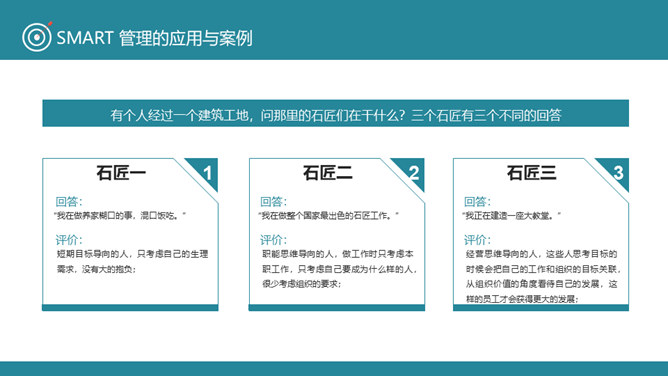Click the "回答:" label in 石匠一 card
This screenshot has height=376, width=668.
69,201
